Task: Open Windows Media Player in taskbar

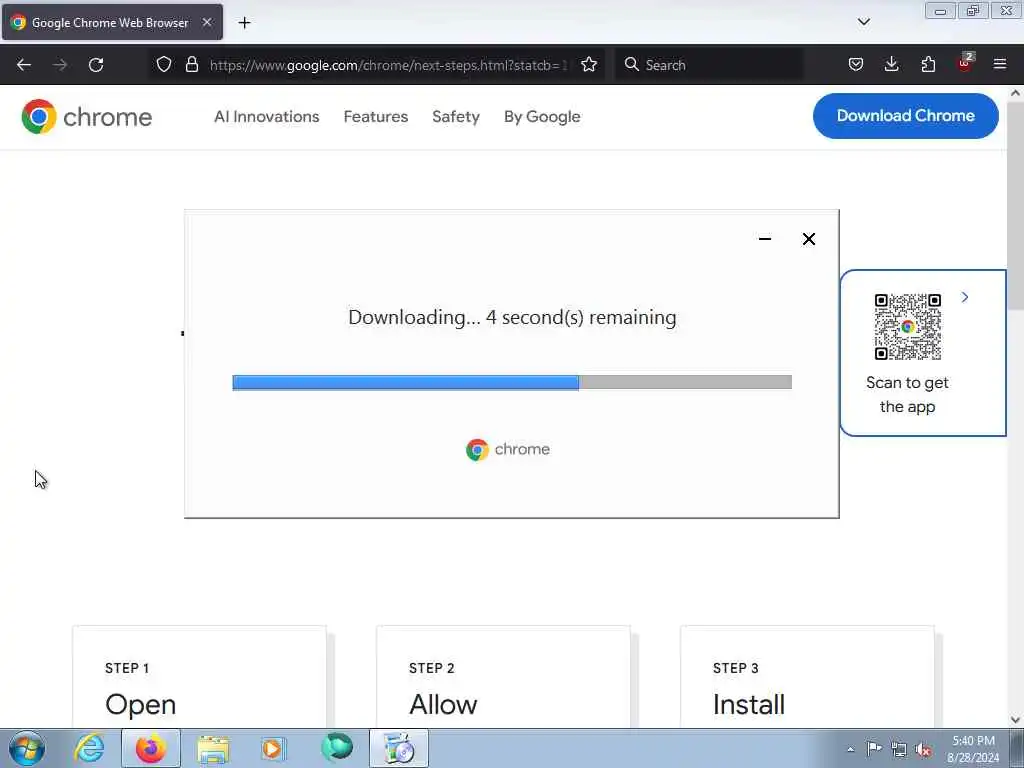Action: (272, 748)
